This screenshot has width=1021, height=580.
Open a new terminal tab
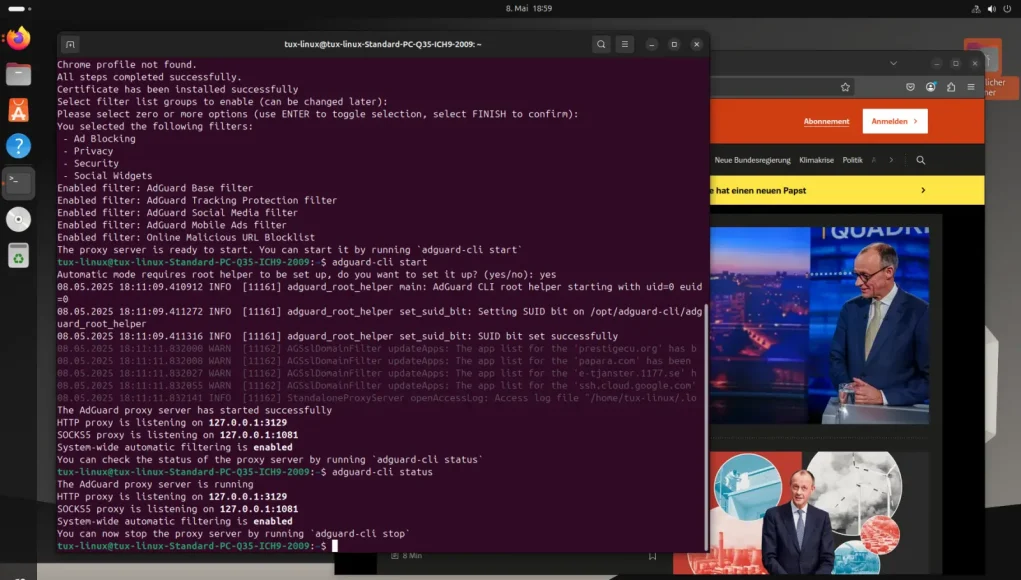(70, 44)
